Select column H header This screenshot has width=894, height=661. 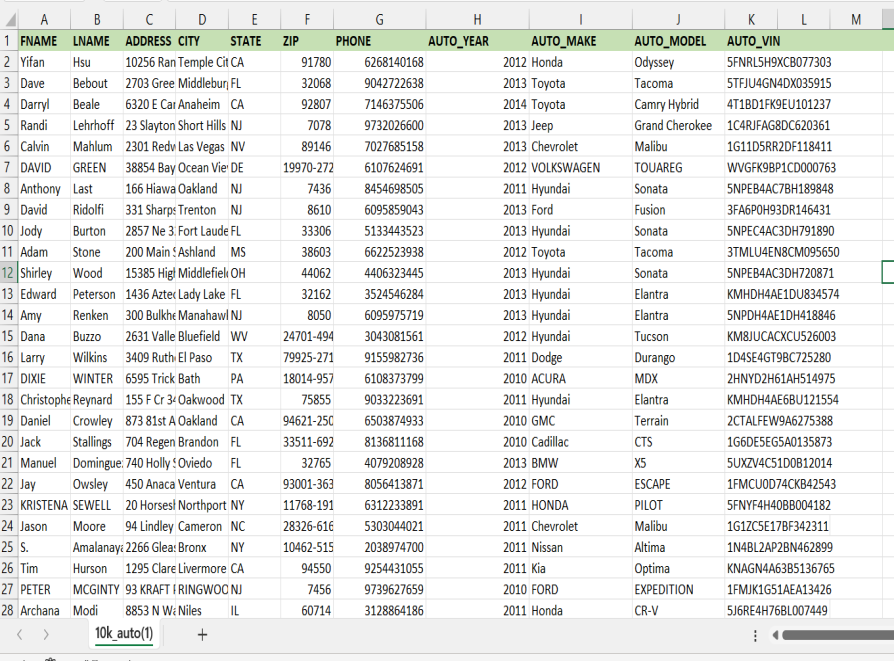tap(477, 20)
